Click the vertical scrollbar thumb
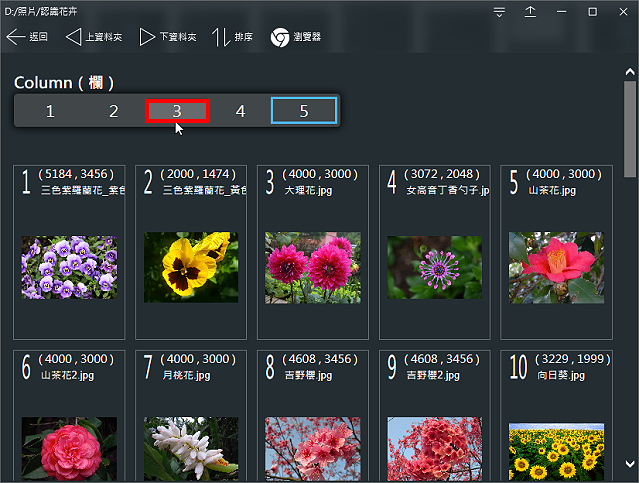Screen dimensions: 639x483 630,129
